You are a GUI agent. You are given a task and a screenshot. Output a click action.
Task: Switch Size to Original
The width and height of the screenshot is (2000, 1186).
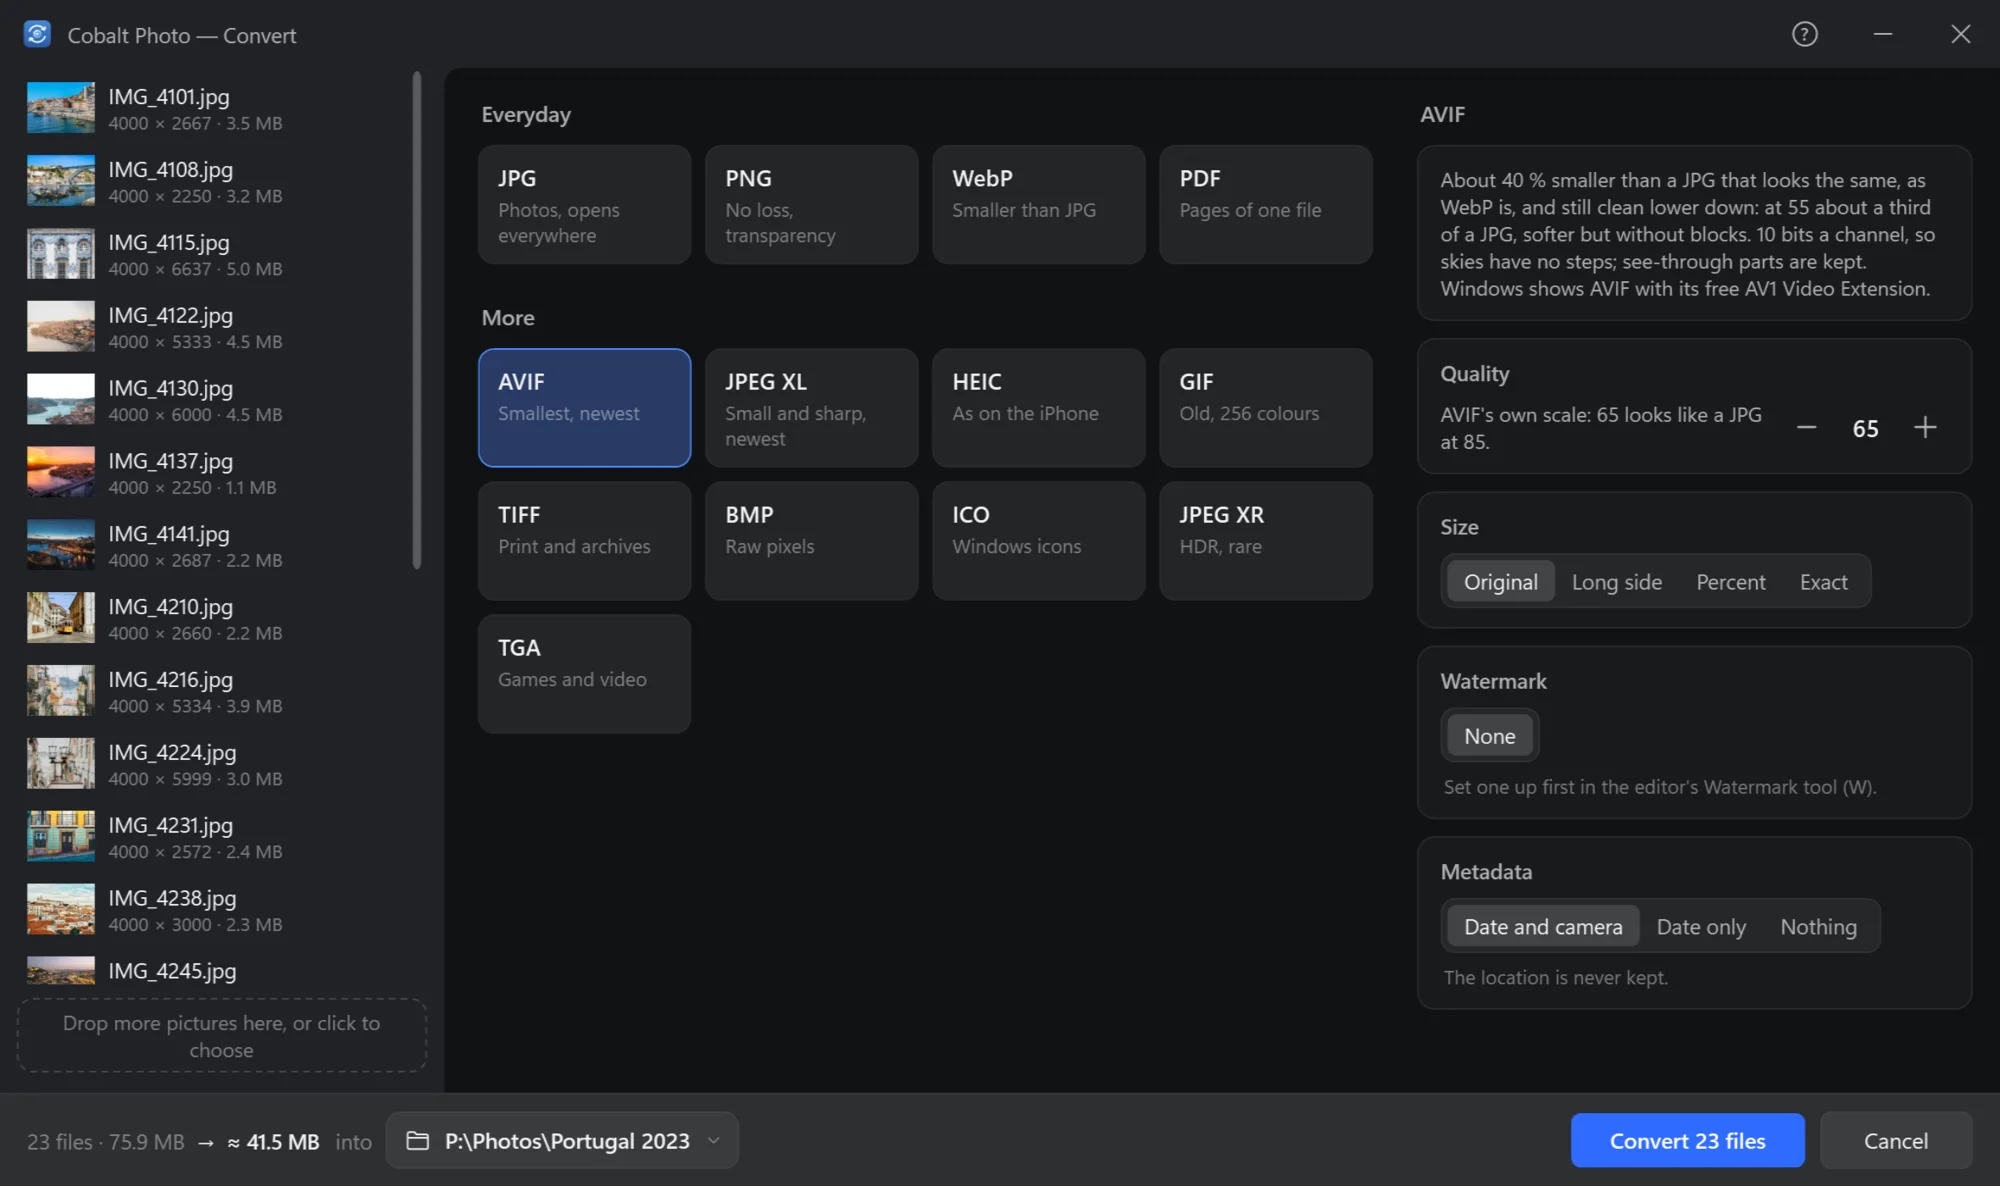tap(1500, 582)
